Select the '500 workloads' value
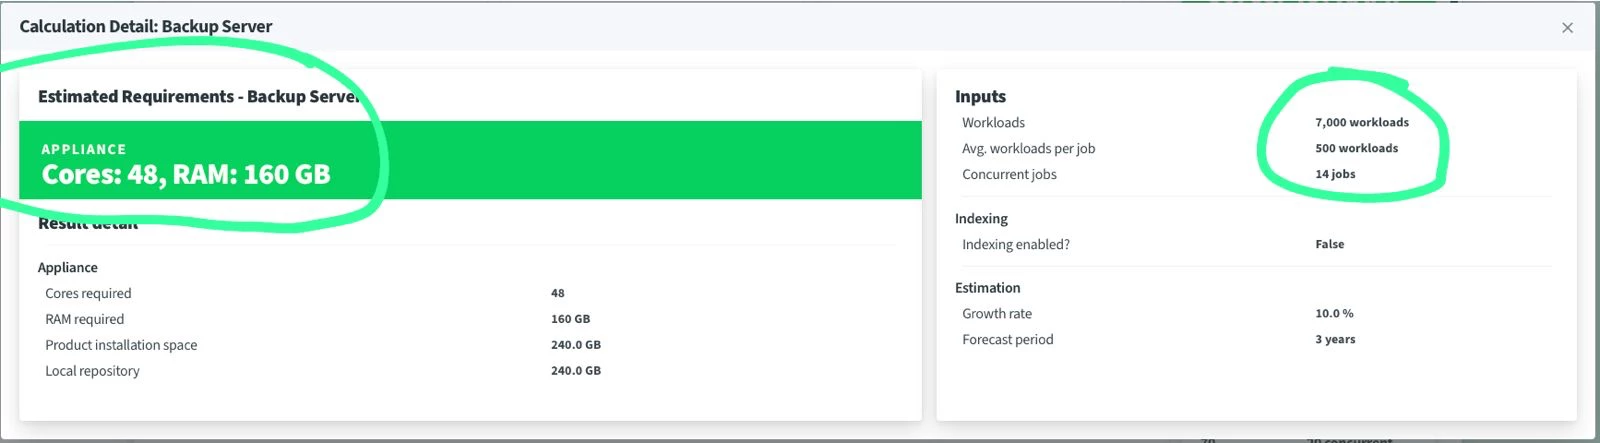Viewport: 1600px width, 443px height. click(x=1356, y=149)
